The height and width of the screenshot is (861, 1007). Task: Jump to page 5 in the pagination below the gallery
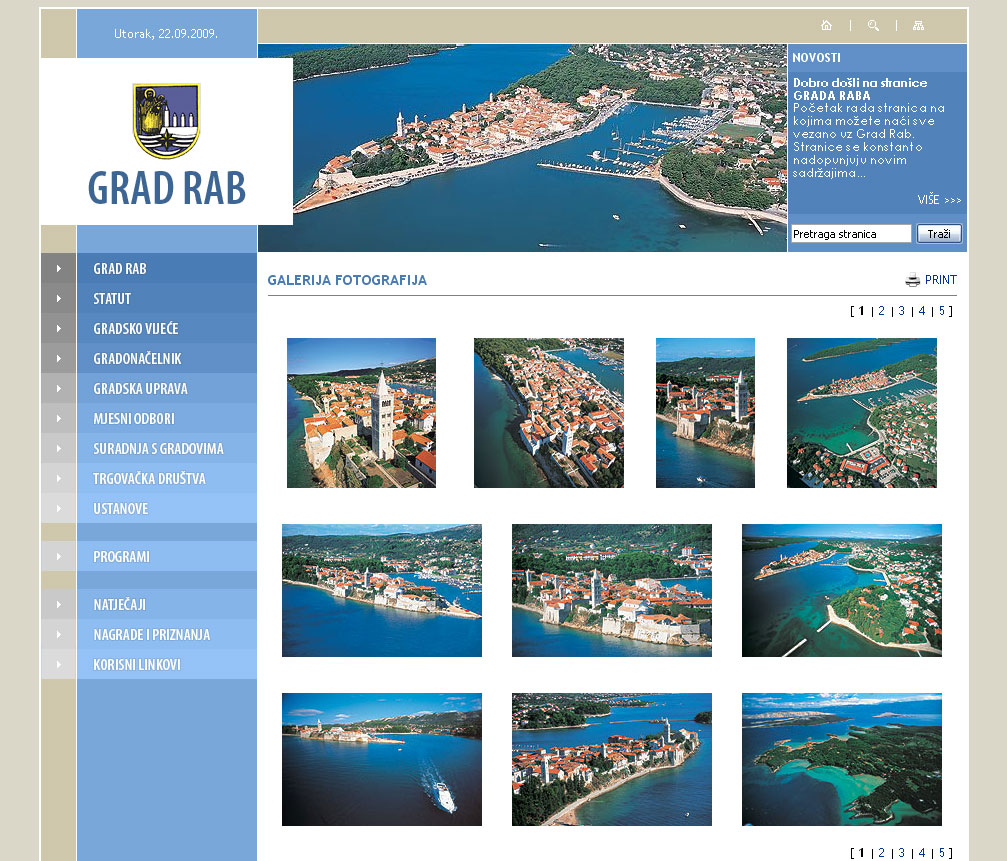click(x=941, y=853)
